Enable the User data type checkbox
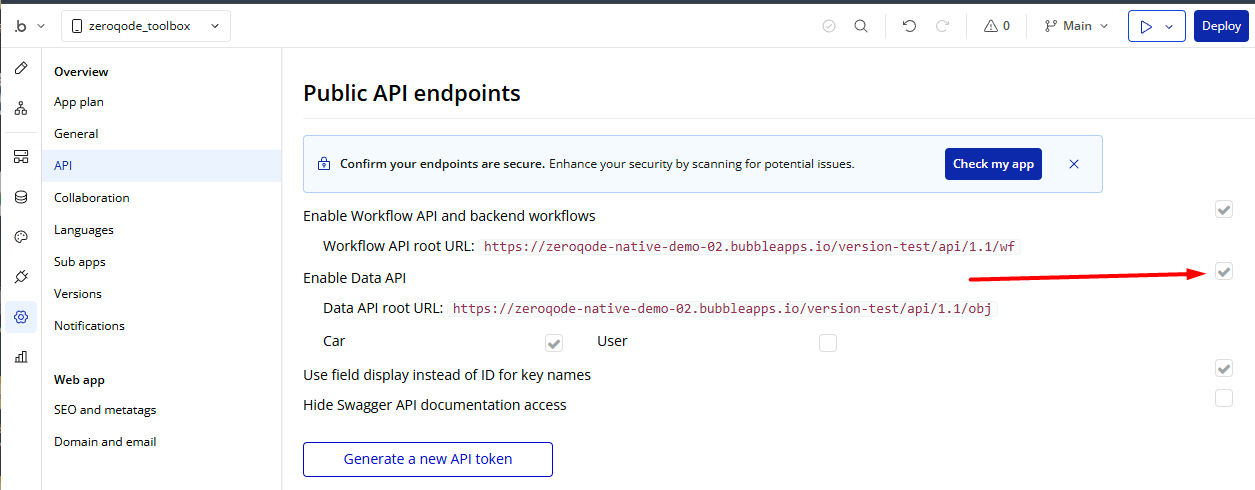 point(827,343)
